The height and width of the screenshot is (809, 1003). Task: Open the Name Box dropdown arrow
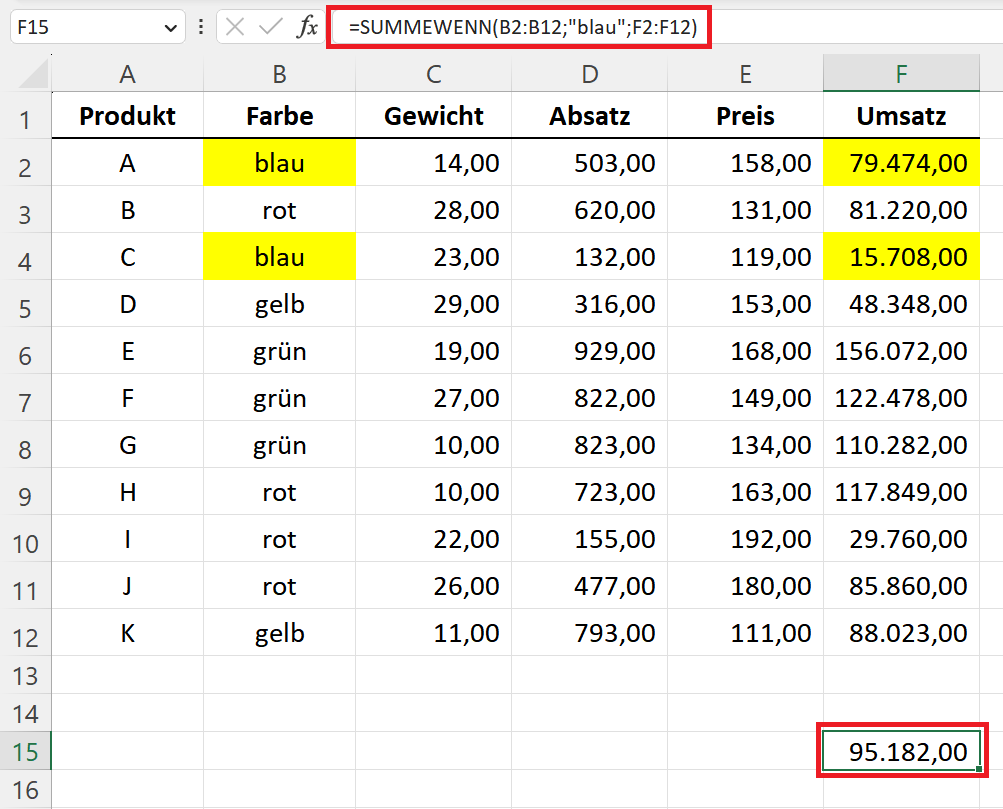point(170,27)
